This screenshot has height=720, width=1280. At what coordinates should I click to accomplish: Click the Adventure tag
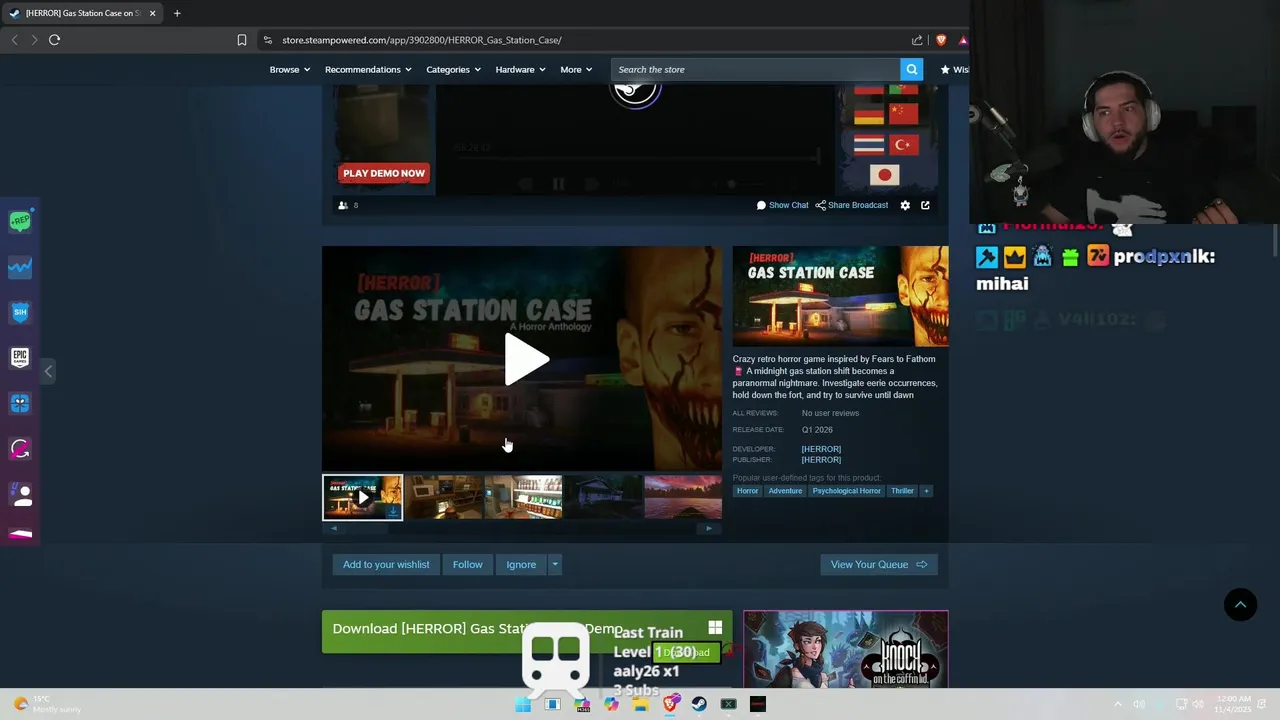point(785,491)
